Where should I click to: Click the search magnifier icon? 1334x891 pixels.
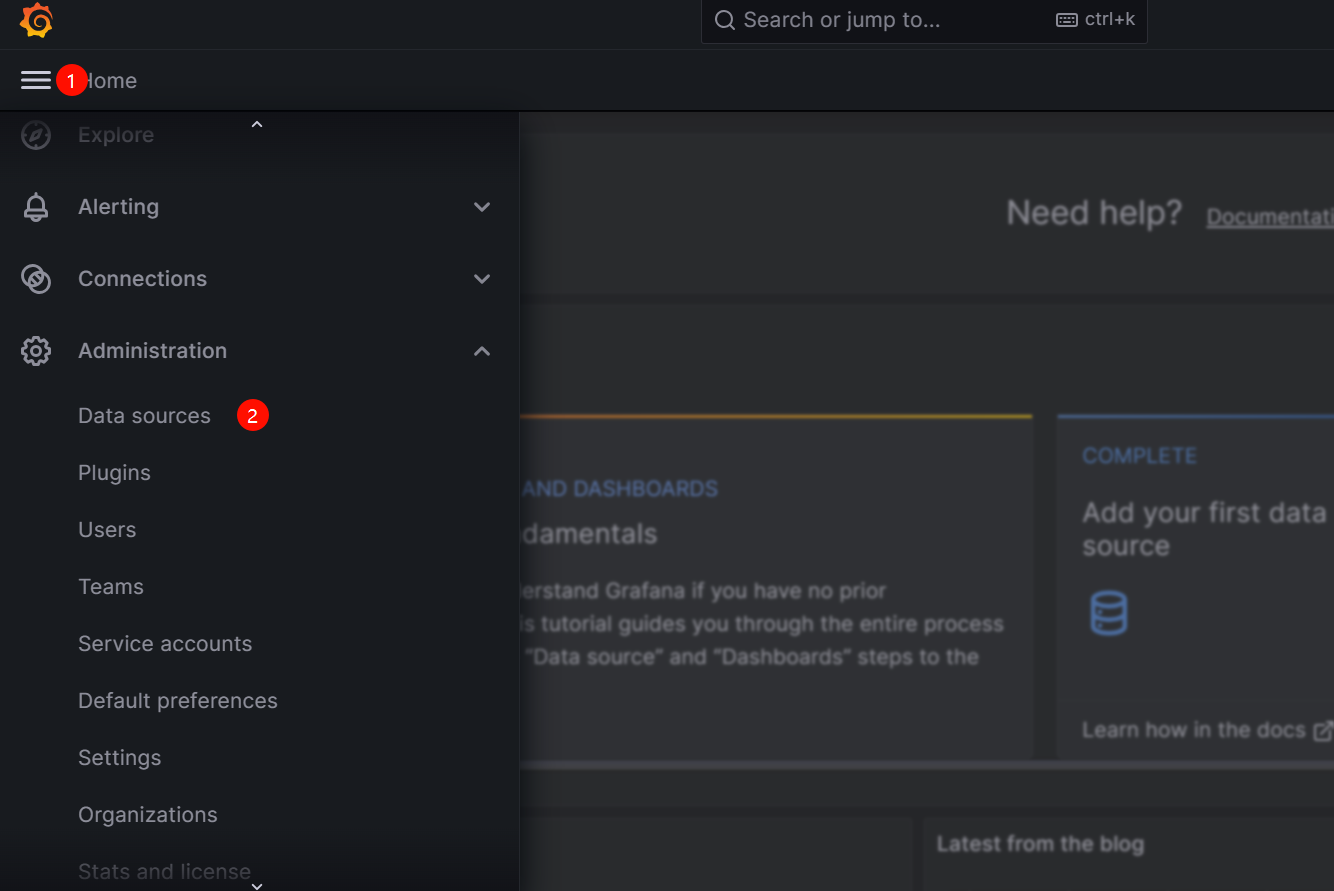(725, 21)
